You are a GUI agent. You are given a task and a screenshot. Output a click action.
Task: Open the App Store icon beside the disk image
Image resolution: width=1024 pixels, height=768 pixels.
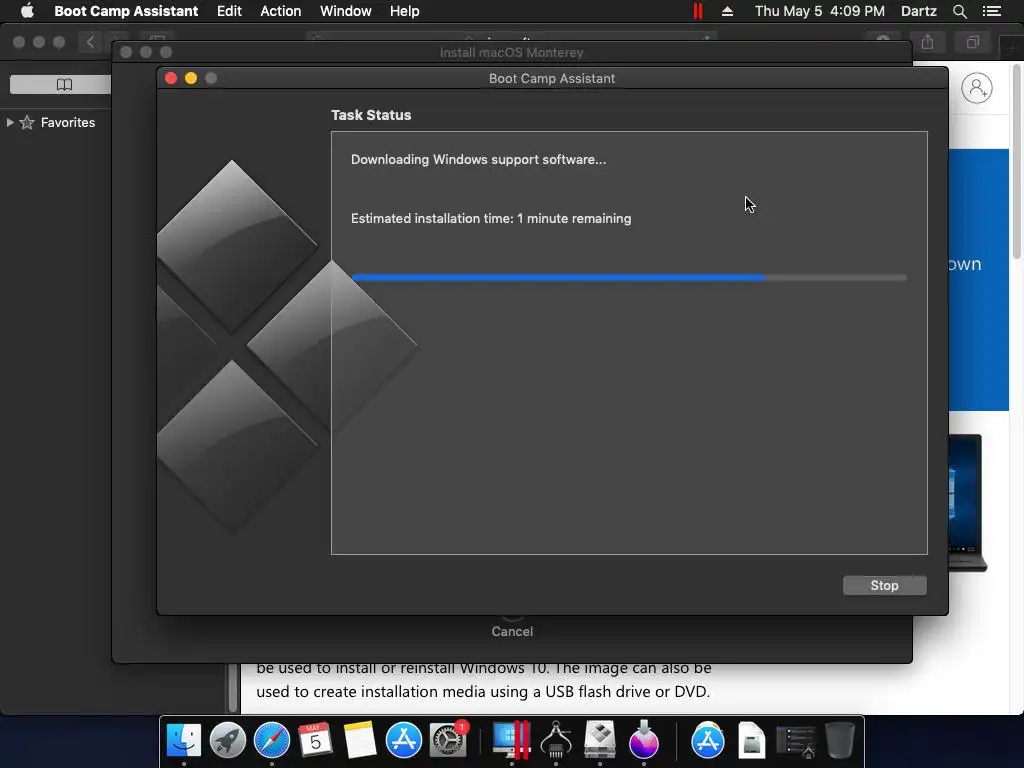tap(708, 740)
